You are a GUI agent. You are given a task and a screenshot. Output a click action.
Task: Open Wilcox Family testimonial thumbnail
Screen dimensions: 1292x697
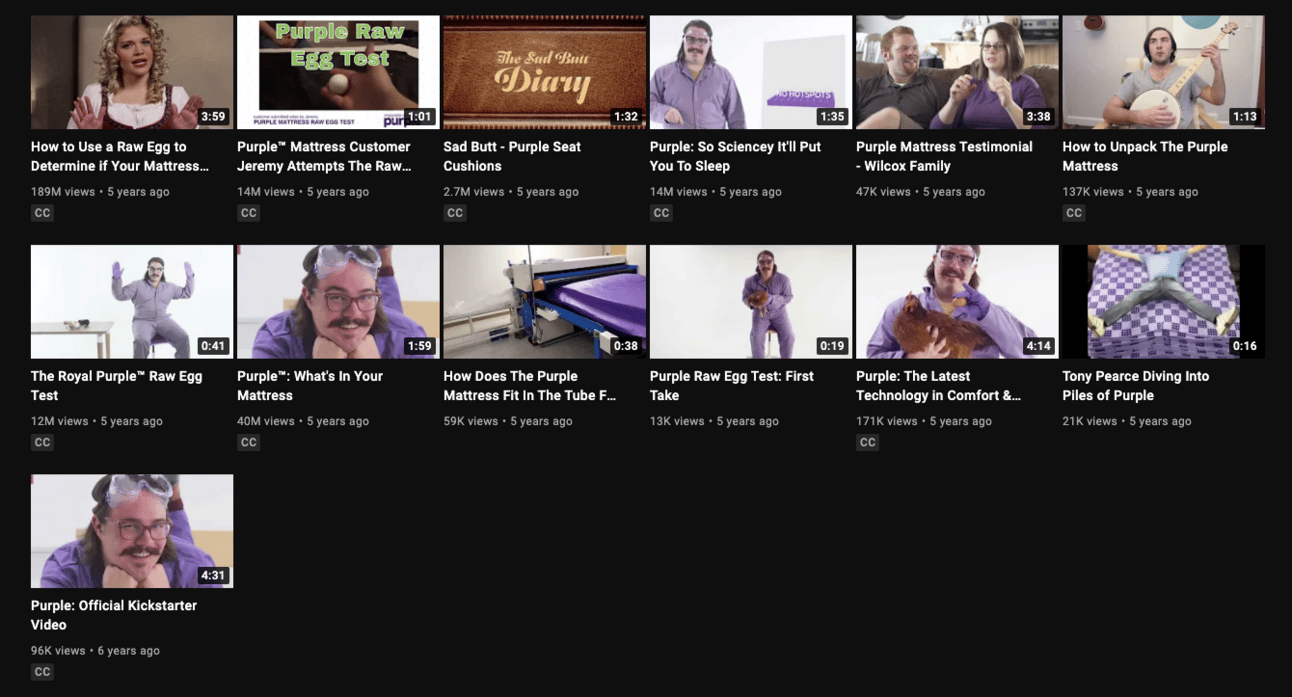tap(957, 72)
